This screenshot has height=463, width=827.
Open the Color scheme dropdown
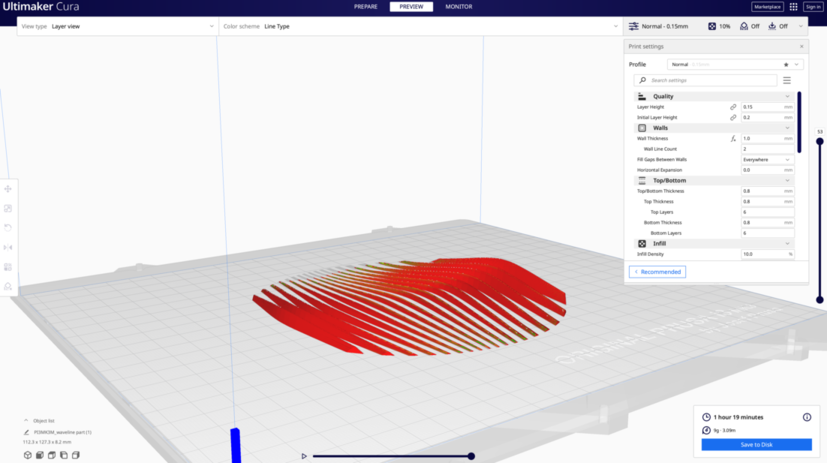click(x=420, y=26)
